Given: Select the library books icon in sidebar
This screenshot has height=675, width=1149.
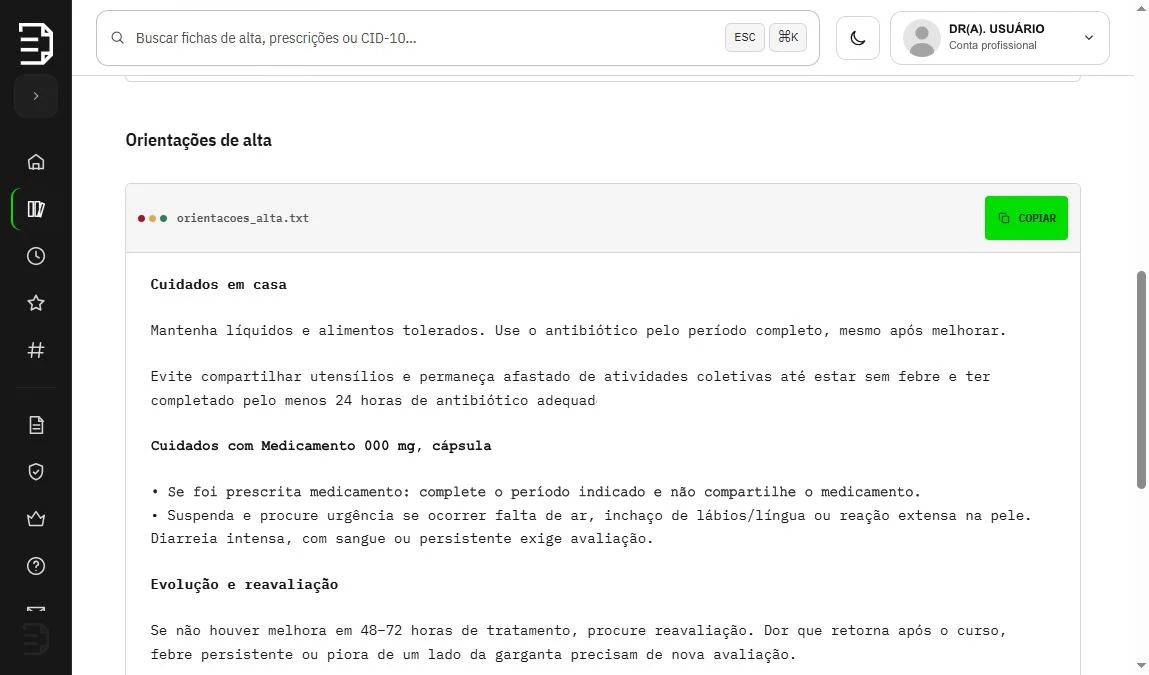Looking at the screenshot, I should coord(36,209).
